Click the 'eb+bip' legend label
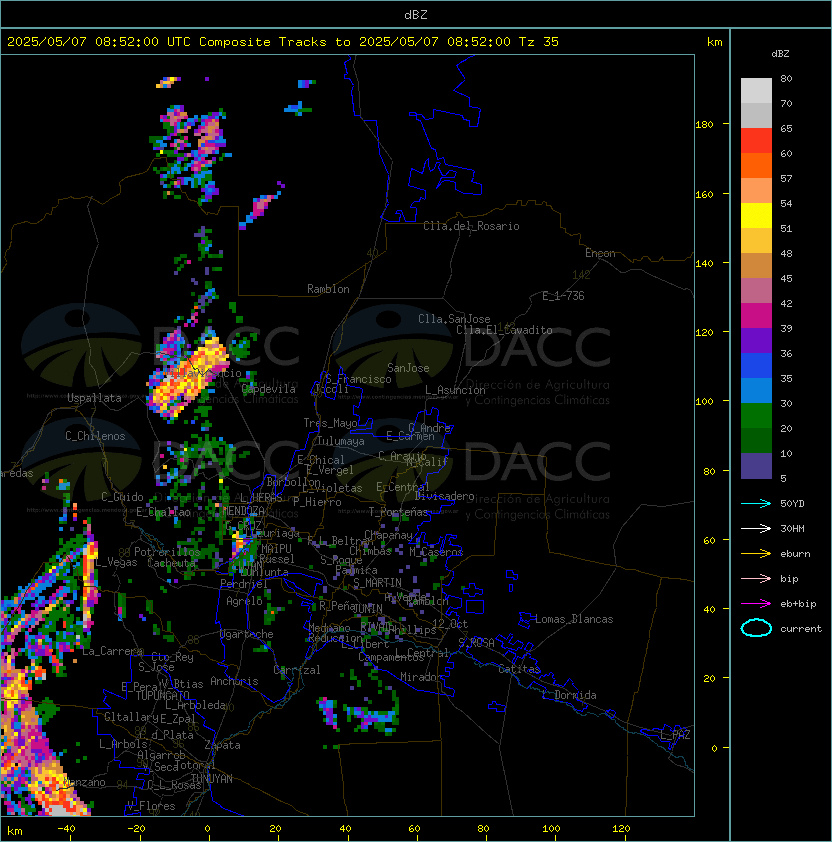 pos(798,604)
